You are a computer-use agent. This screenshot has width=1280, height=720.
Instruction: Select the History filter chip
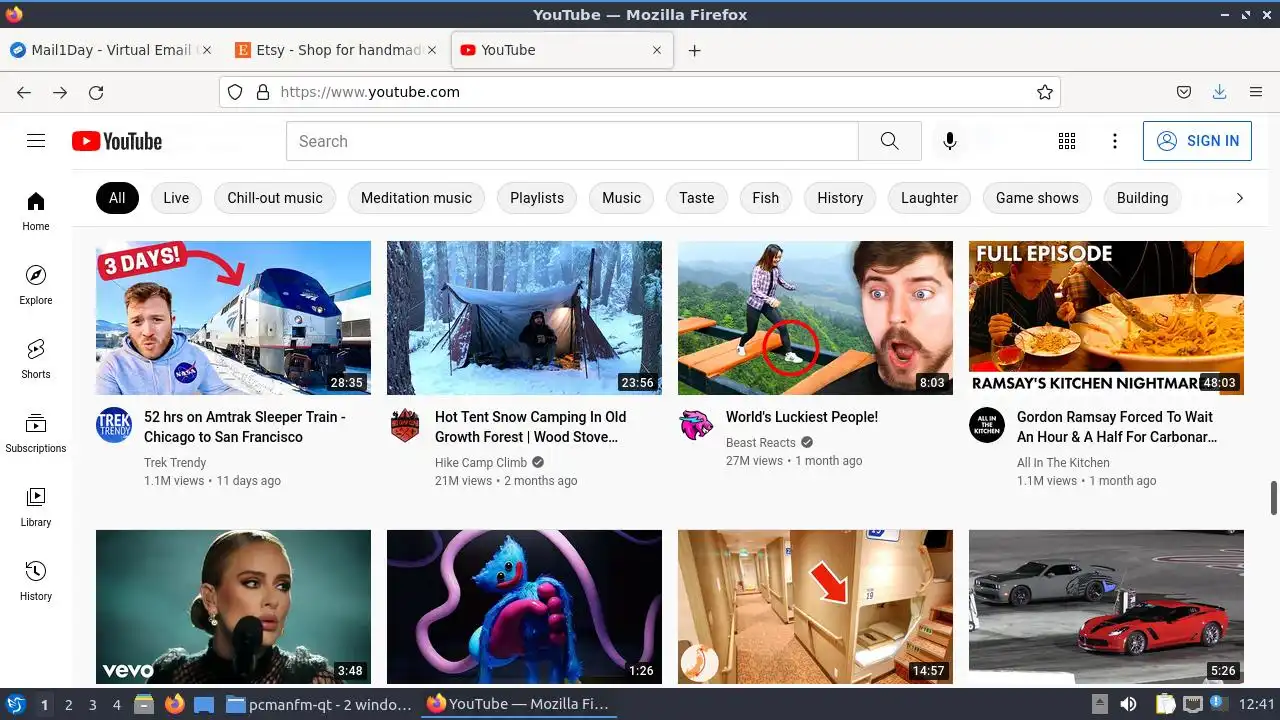(x=840, y=198)
